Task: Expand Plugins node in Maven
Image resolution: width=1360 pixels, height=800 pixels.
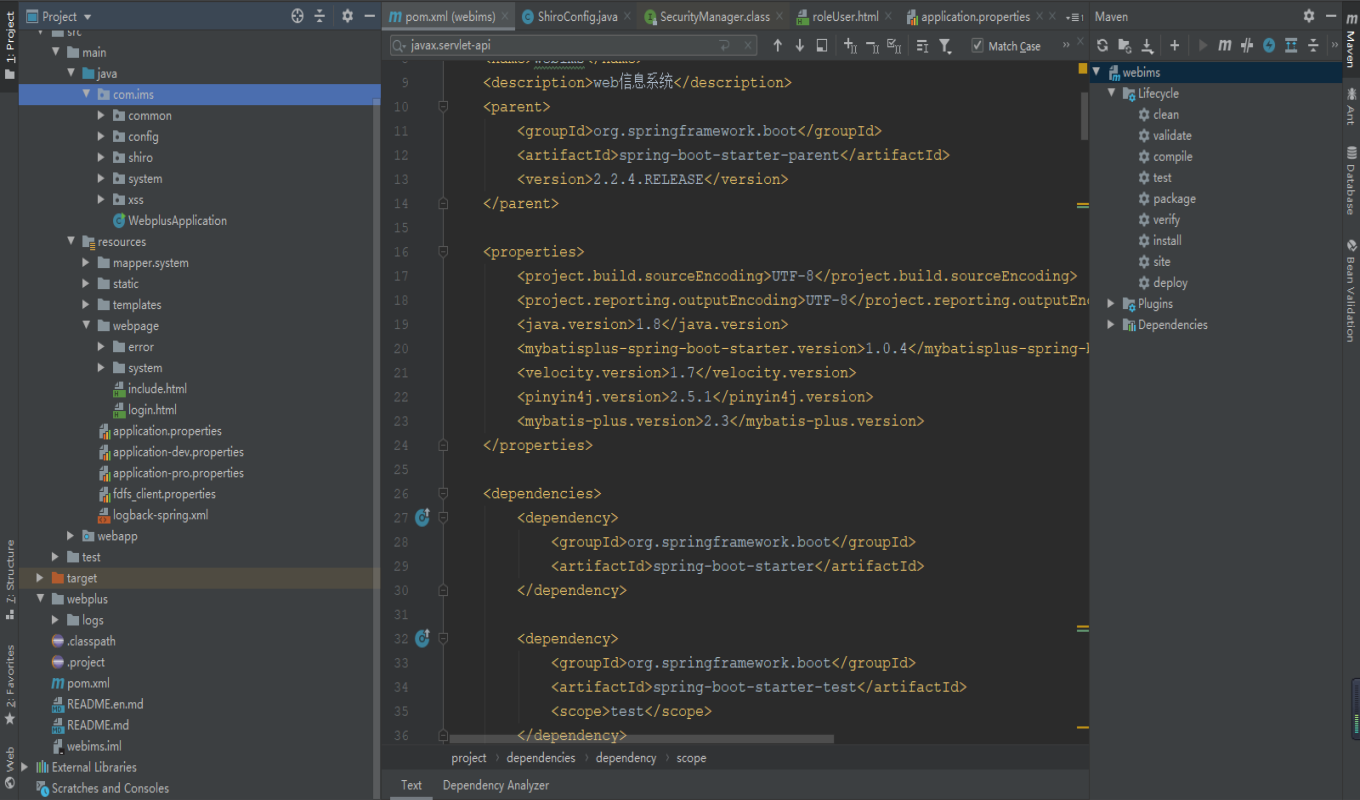Action: (1111, 303)
